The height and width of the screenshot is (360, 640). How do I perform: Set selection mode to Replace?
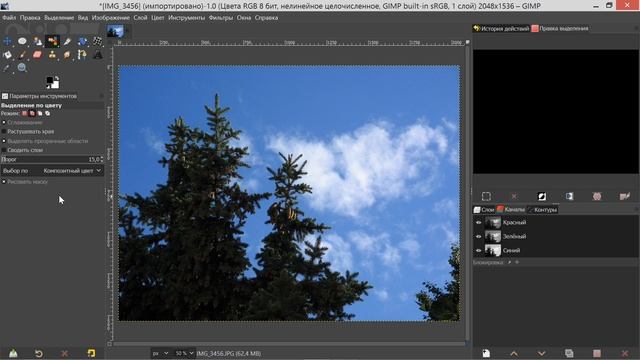[x=25, y=113]
